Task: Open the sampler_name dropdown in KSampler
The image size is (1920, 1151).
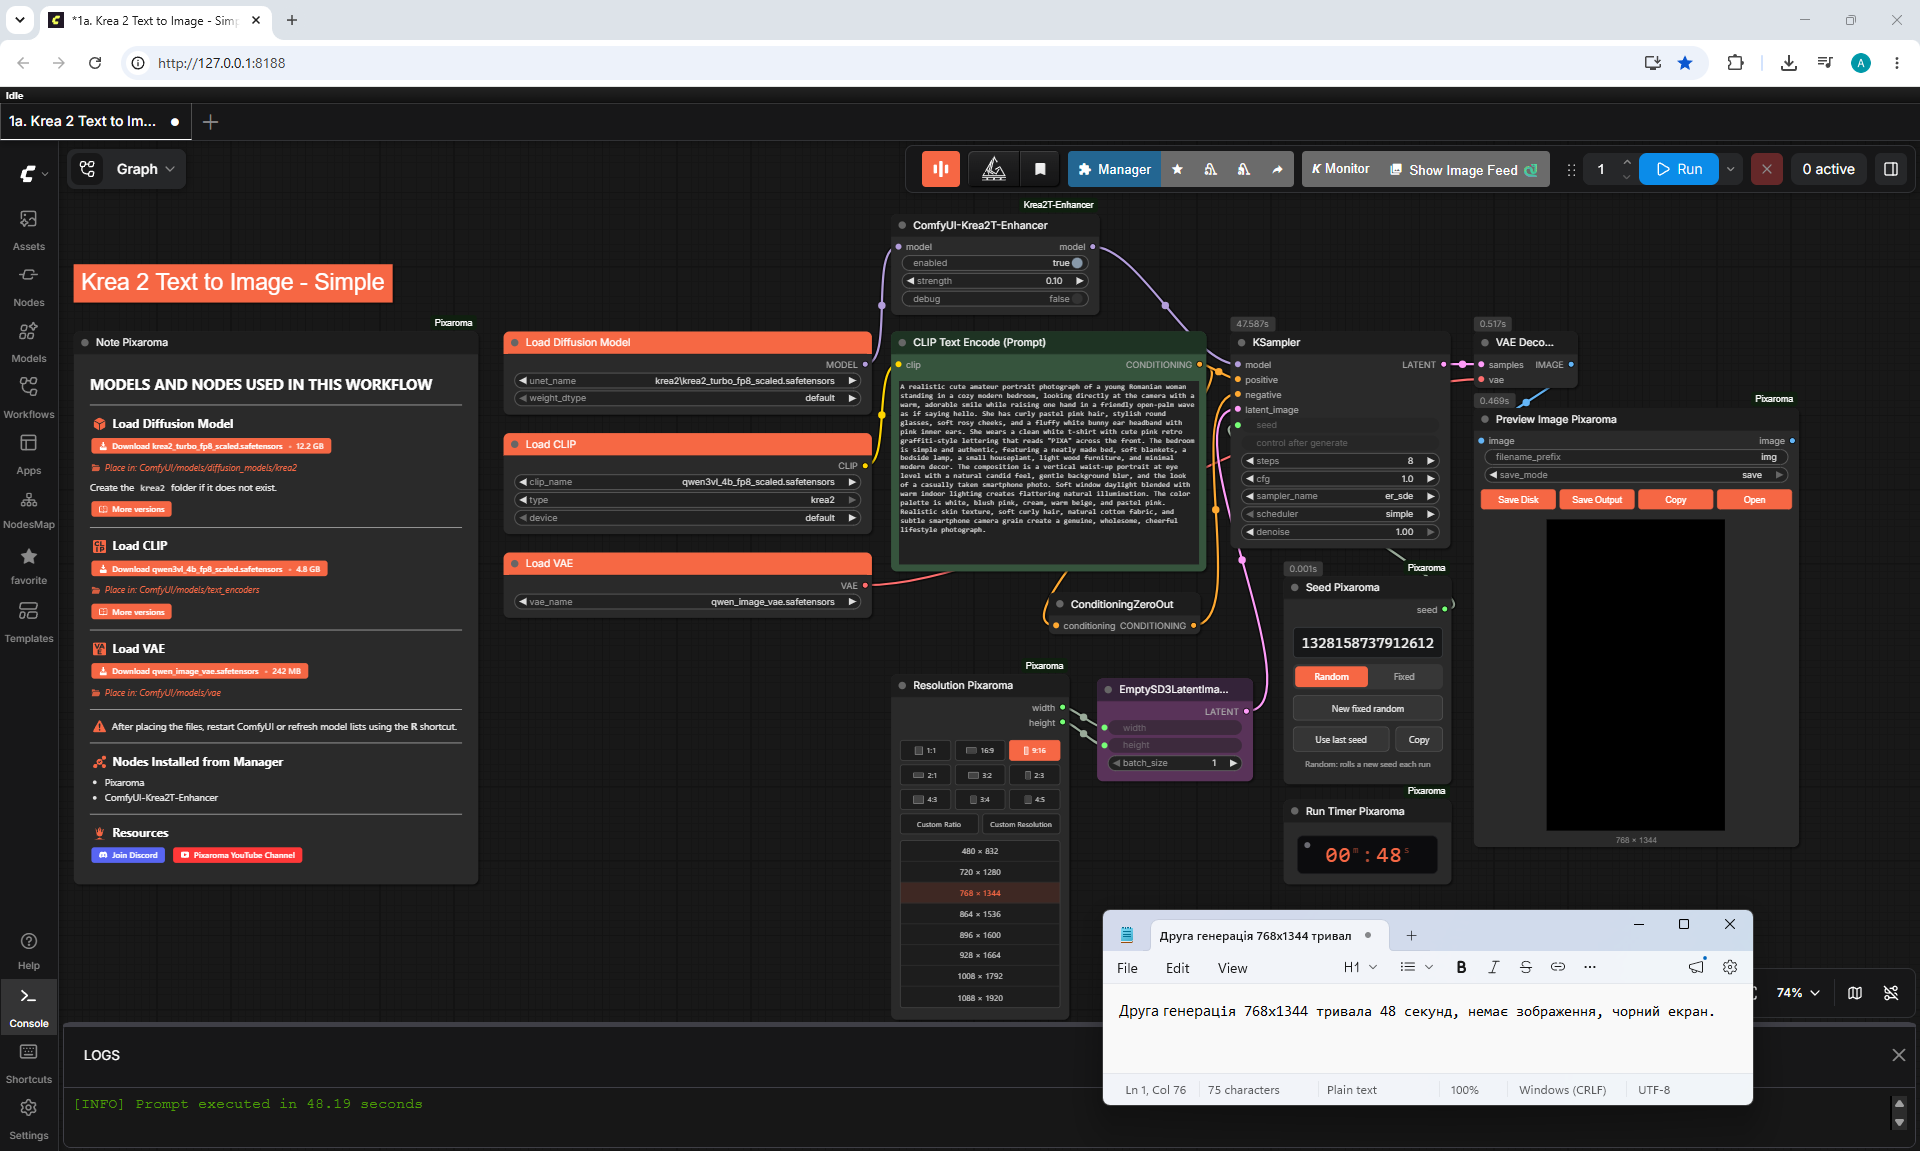Action: [x=1340, y=496]
